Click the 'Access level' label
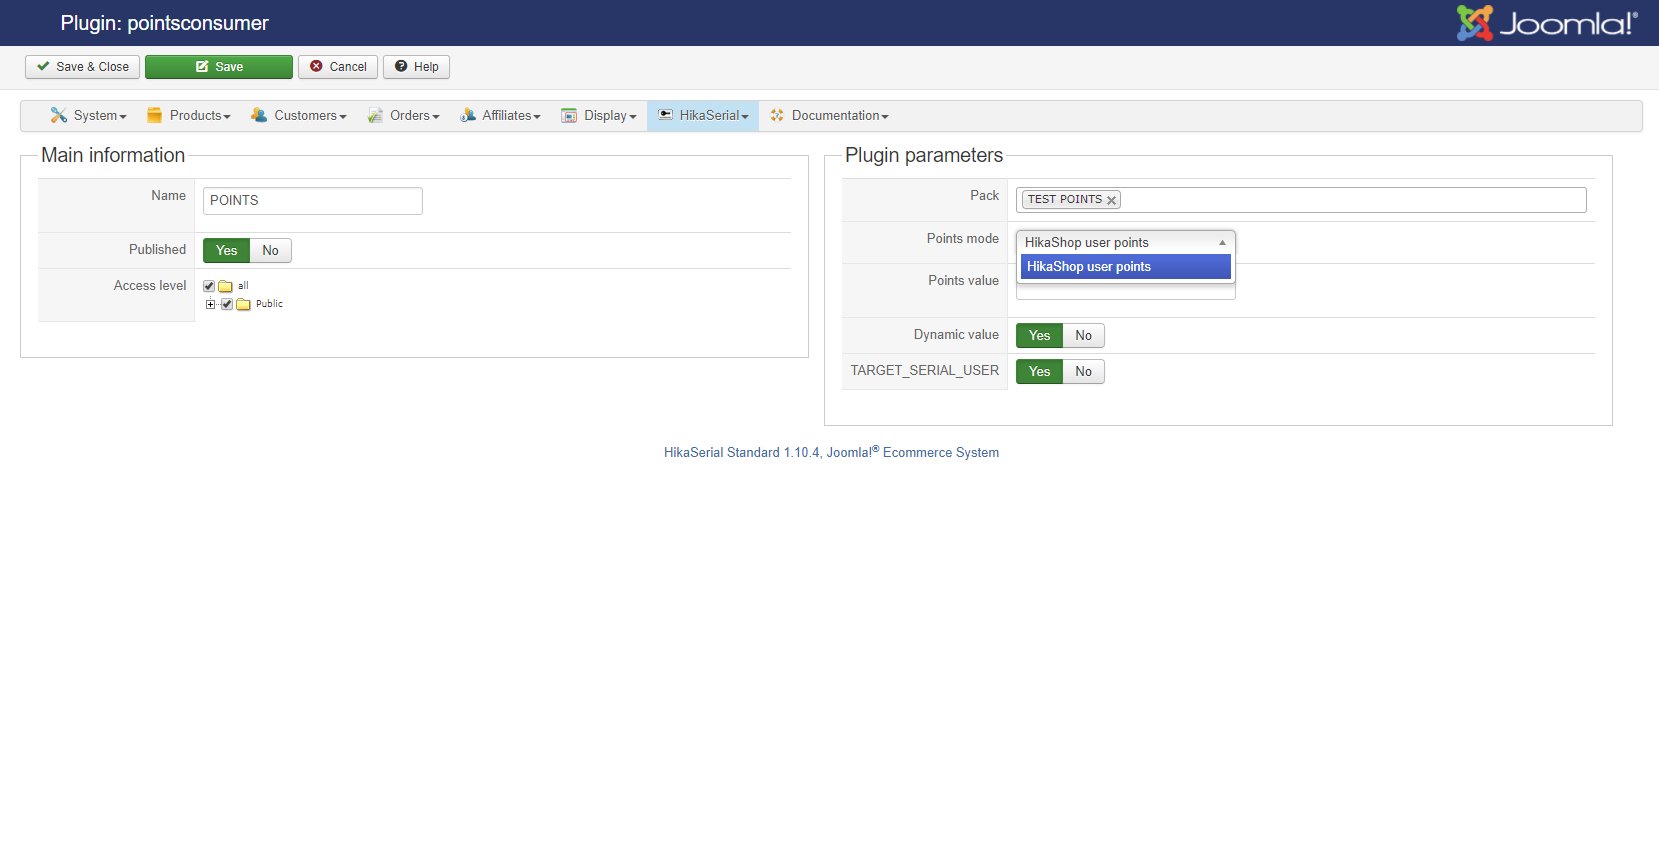 click(150, 286)
